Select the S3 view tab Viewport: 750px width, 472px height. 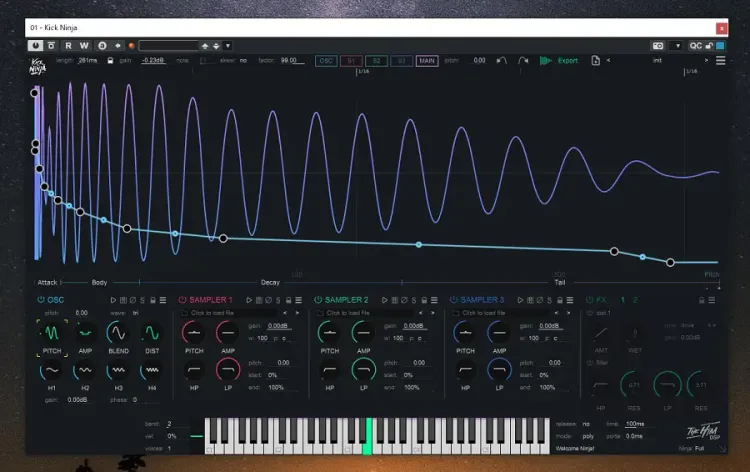click(401, 61)
